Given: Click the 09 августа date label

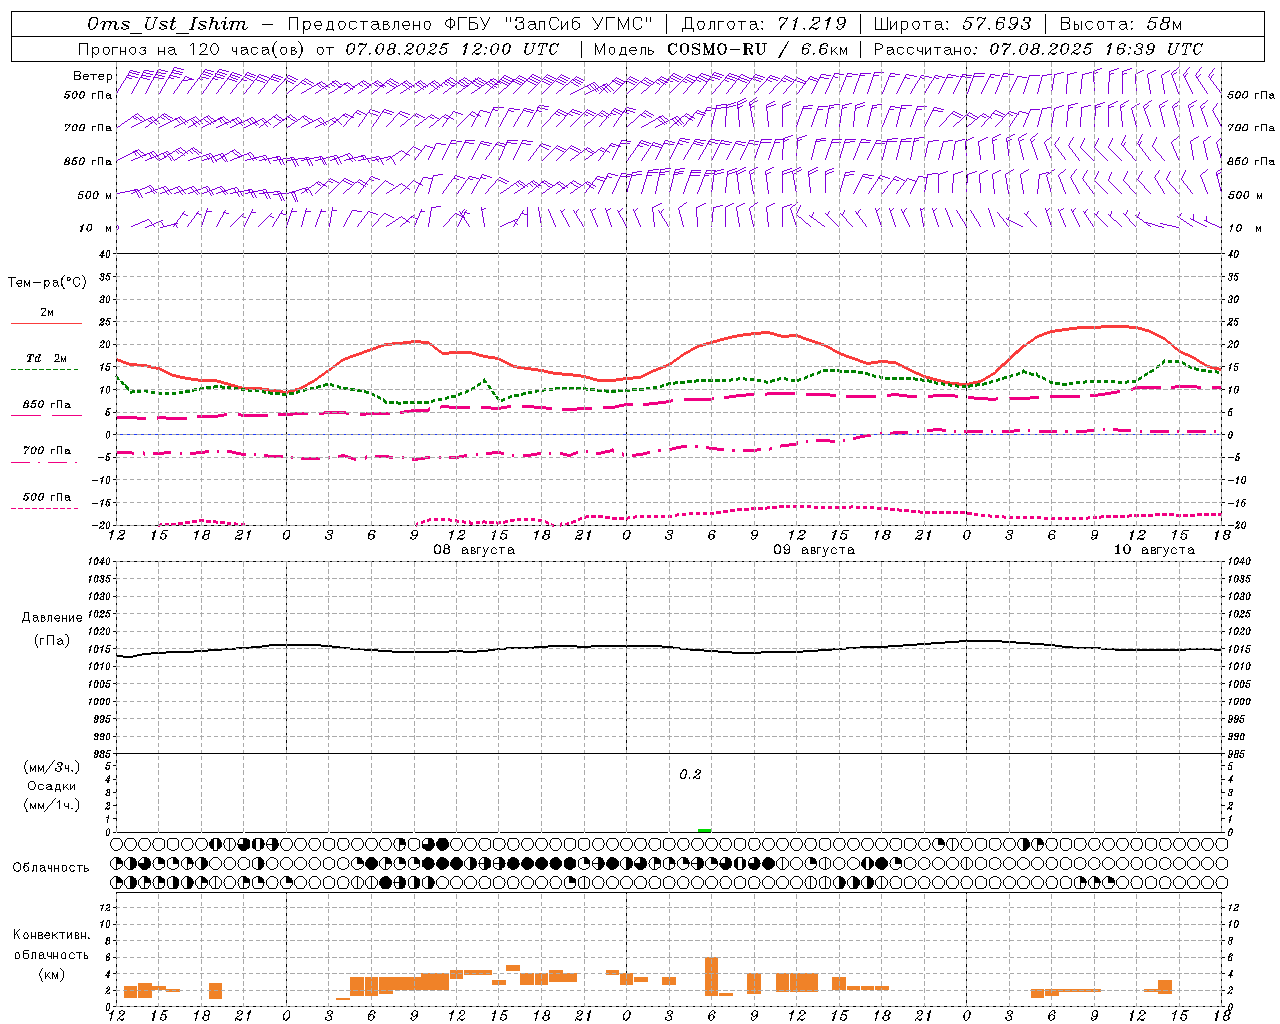Looking at the screenshot, I should (x=814, y=550).
